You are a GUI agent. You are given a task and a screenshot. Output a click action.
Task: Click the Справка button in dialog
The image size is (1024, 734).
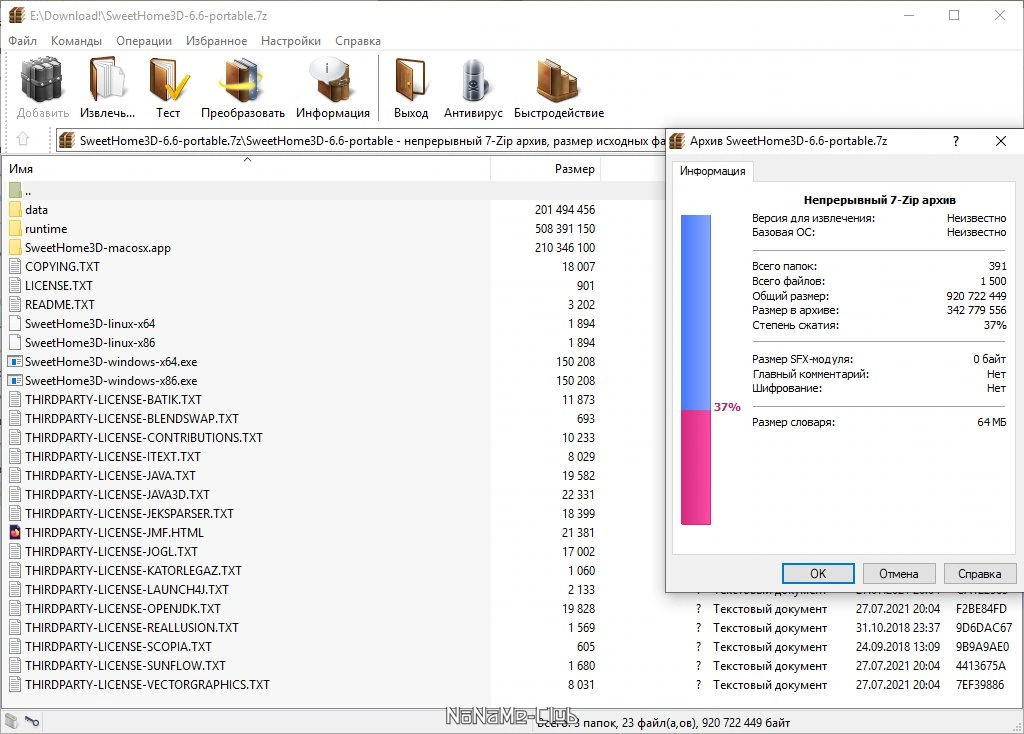pyautogui.click(x=979, y=573)
